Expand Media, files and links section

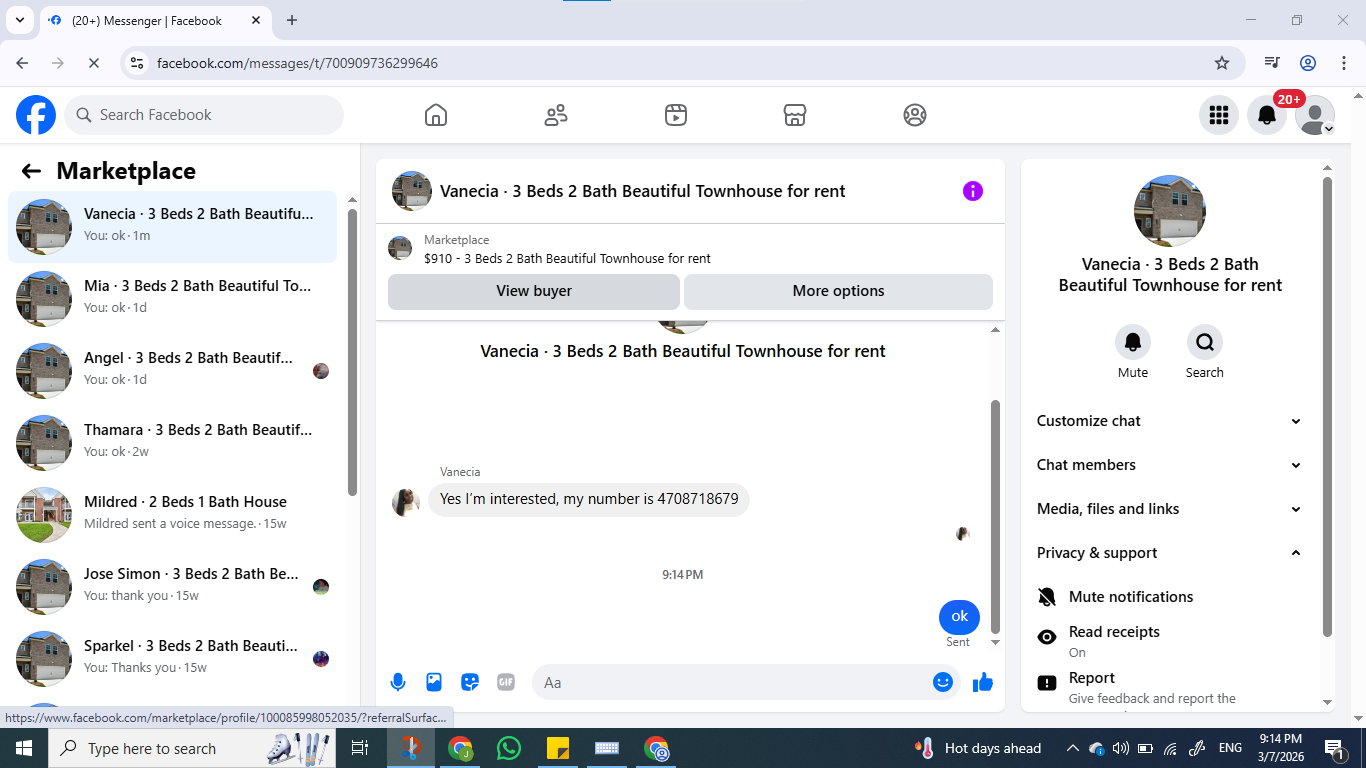(x=1170, y=509)
